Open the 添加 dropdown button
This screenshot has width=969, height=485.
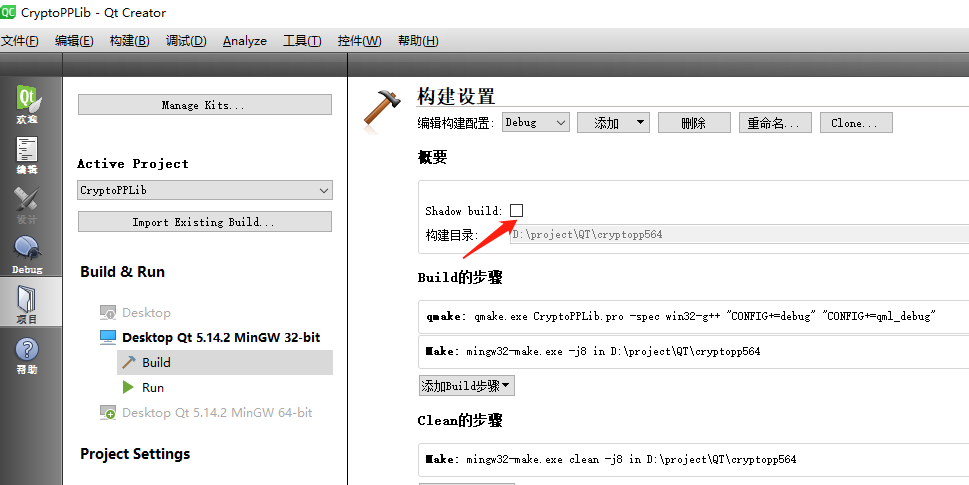click(x=613, y=123)
